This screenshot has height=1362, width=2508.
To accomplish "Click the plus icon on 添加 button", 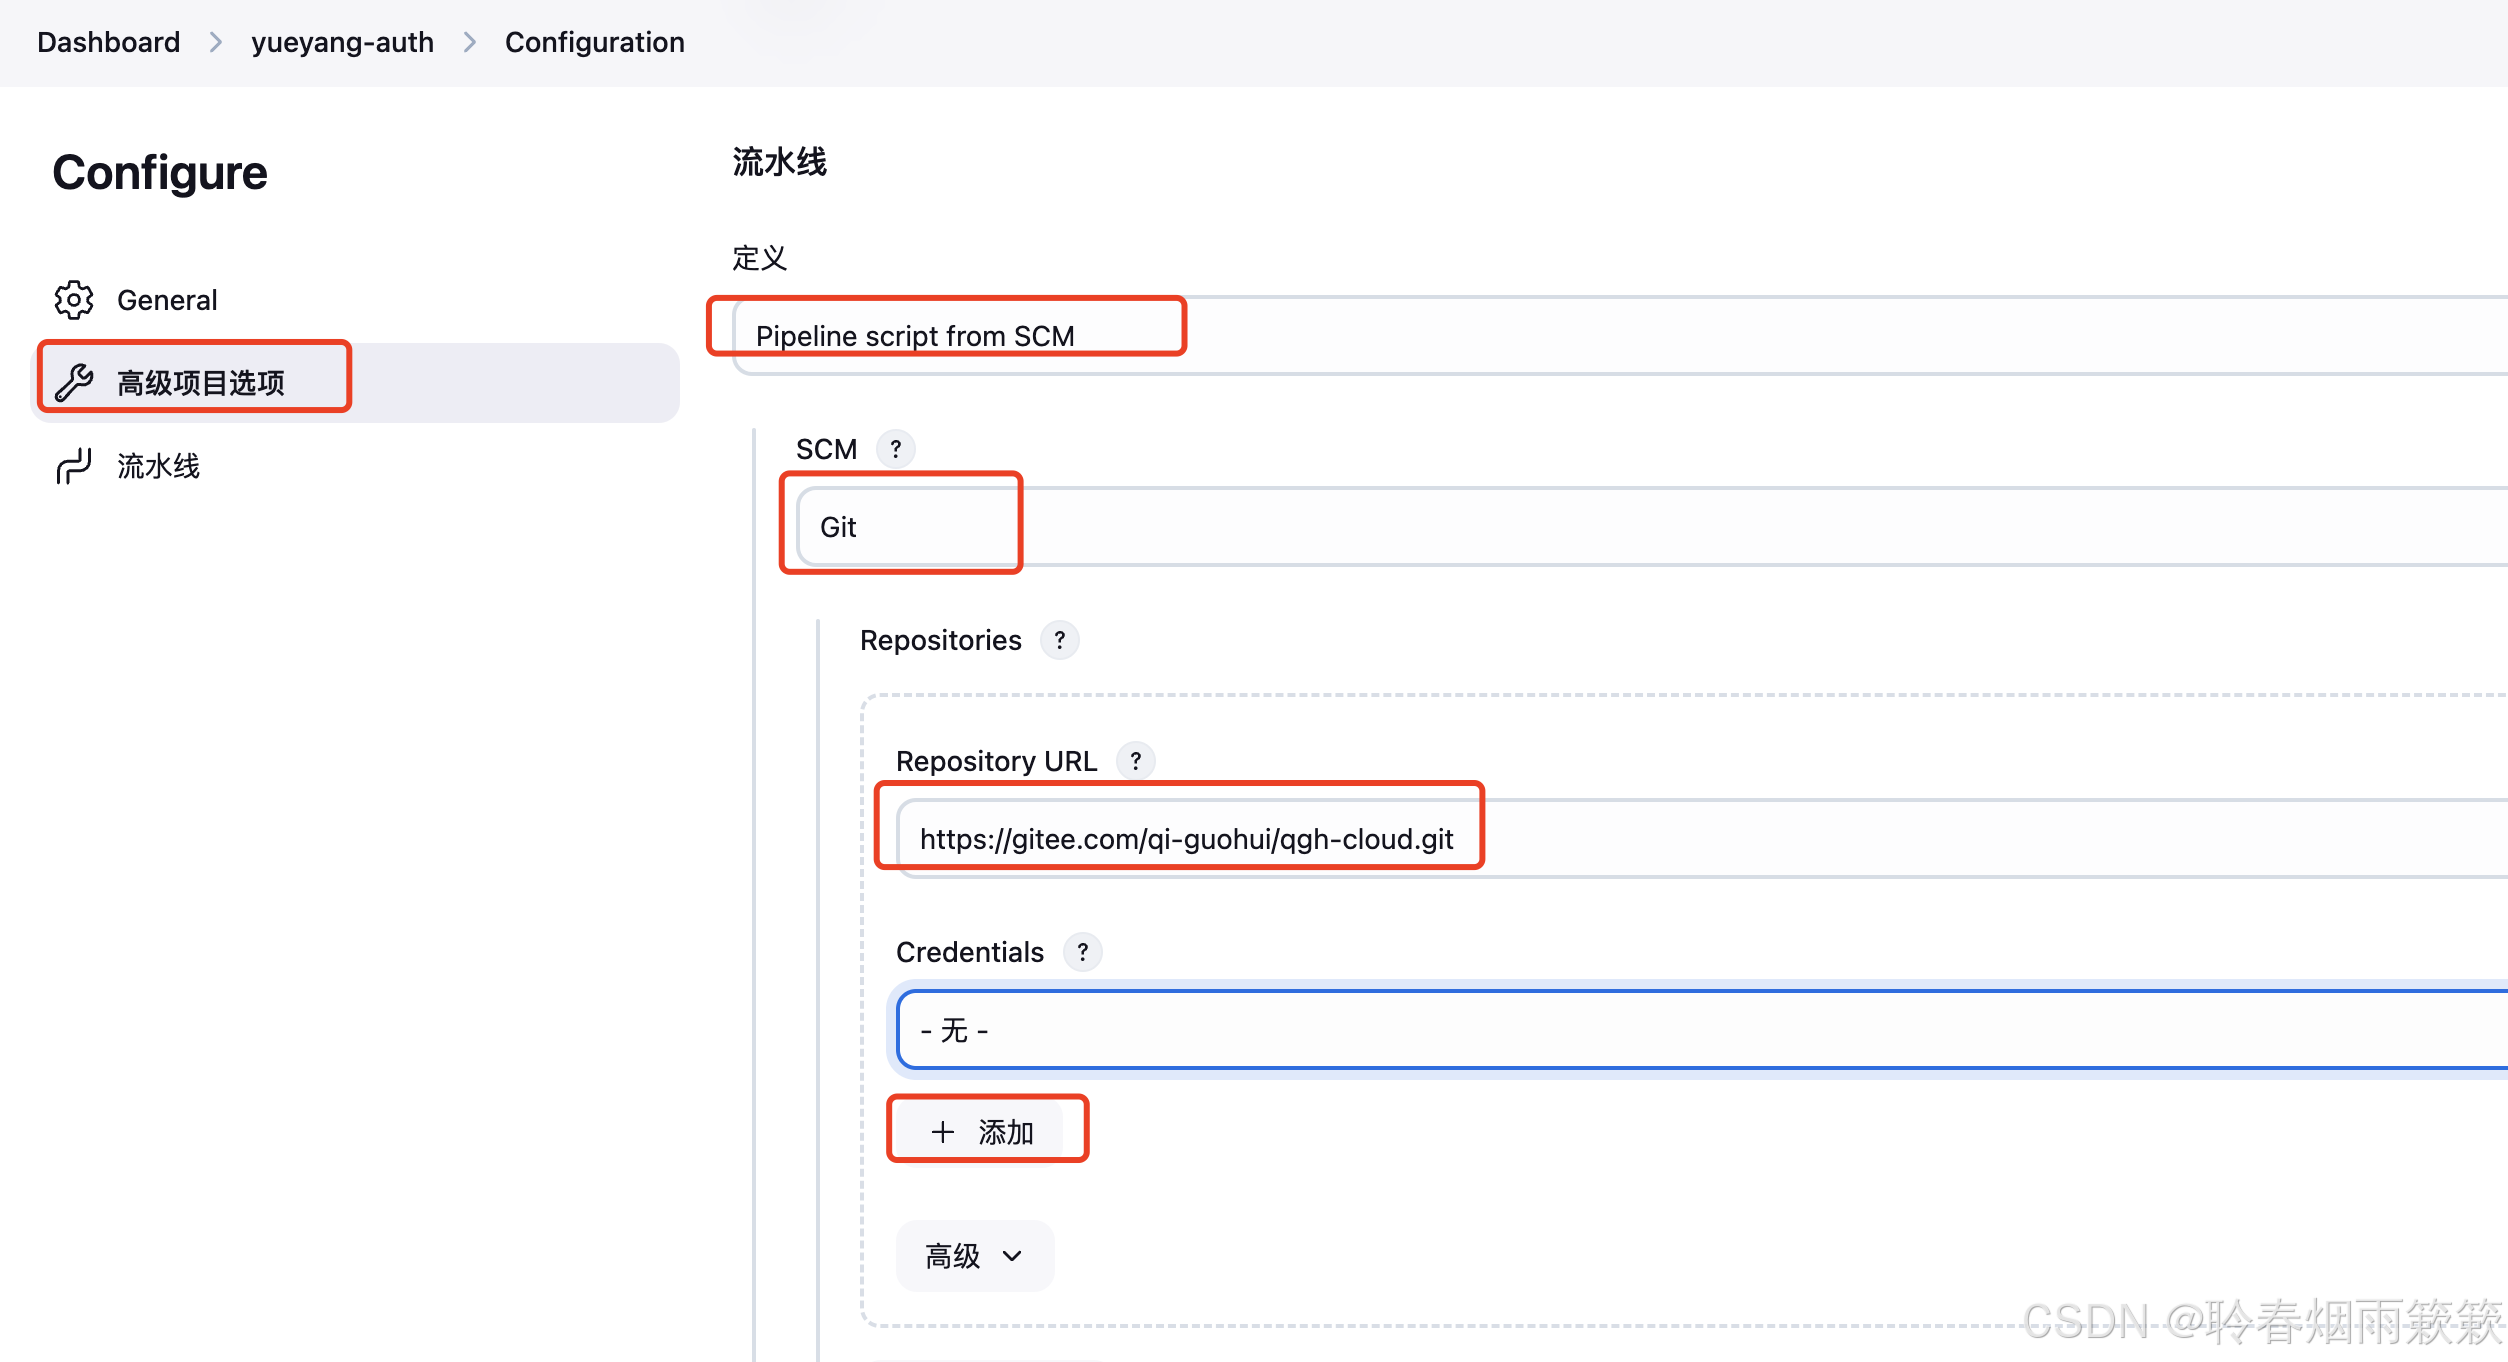I will (x=942, y=1132).
